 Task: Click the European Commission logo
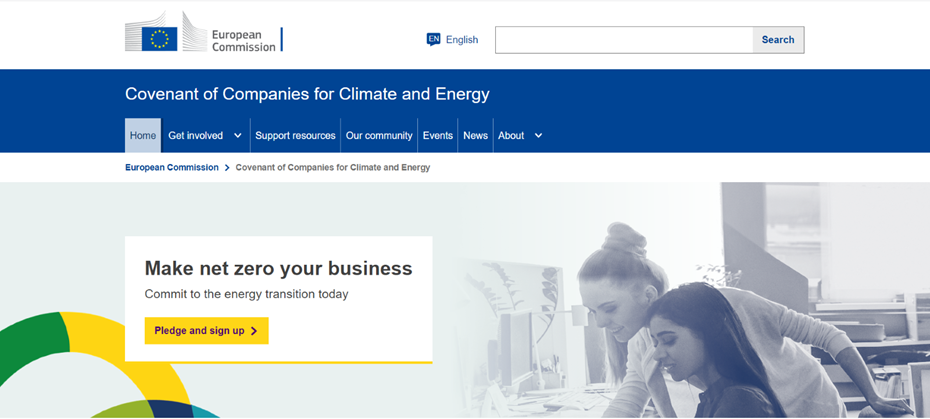point(203,31)
